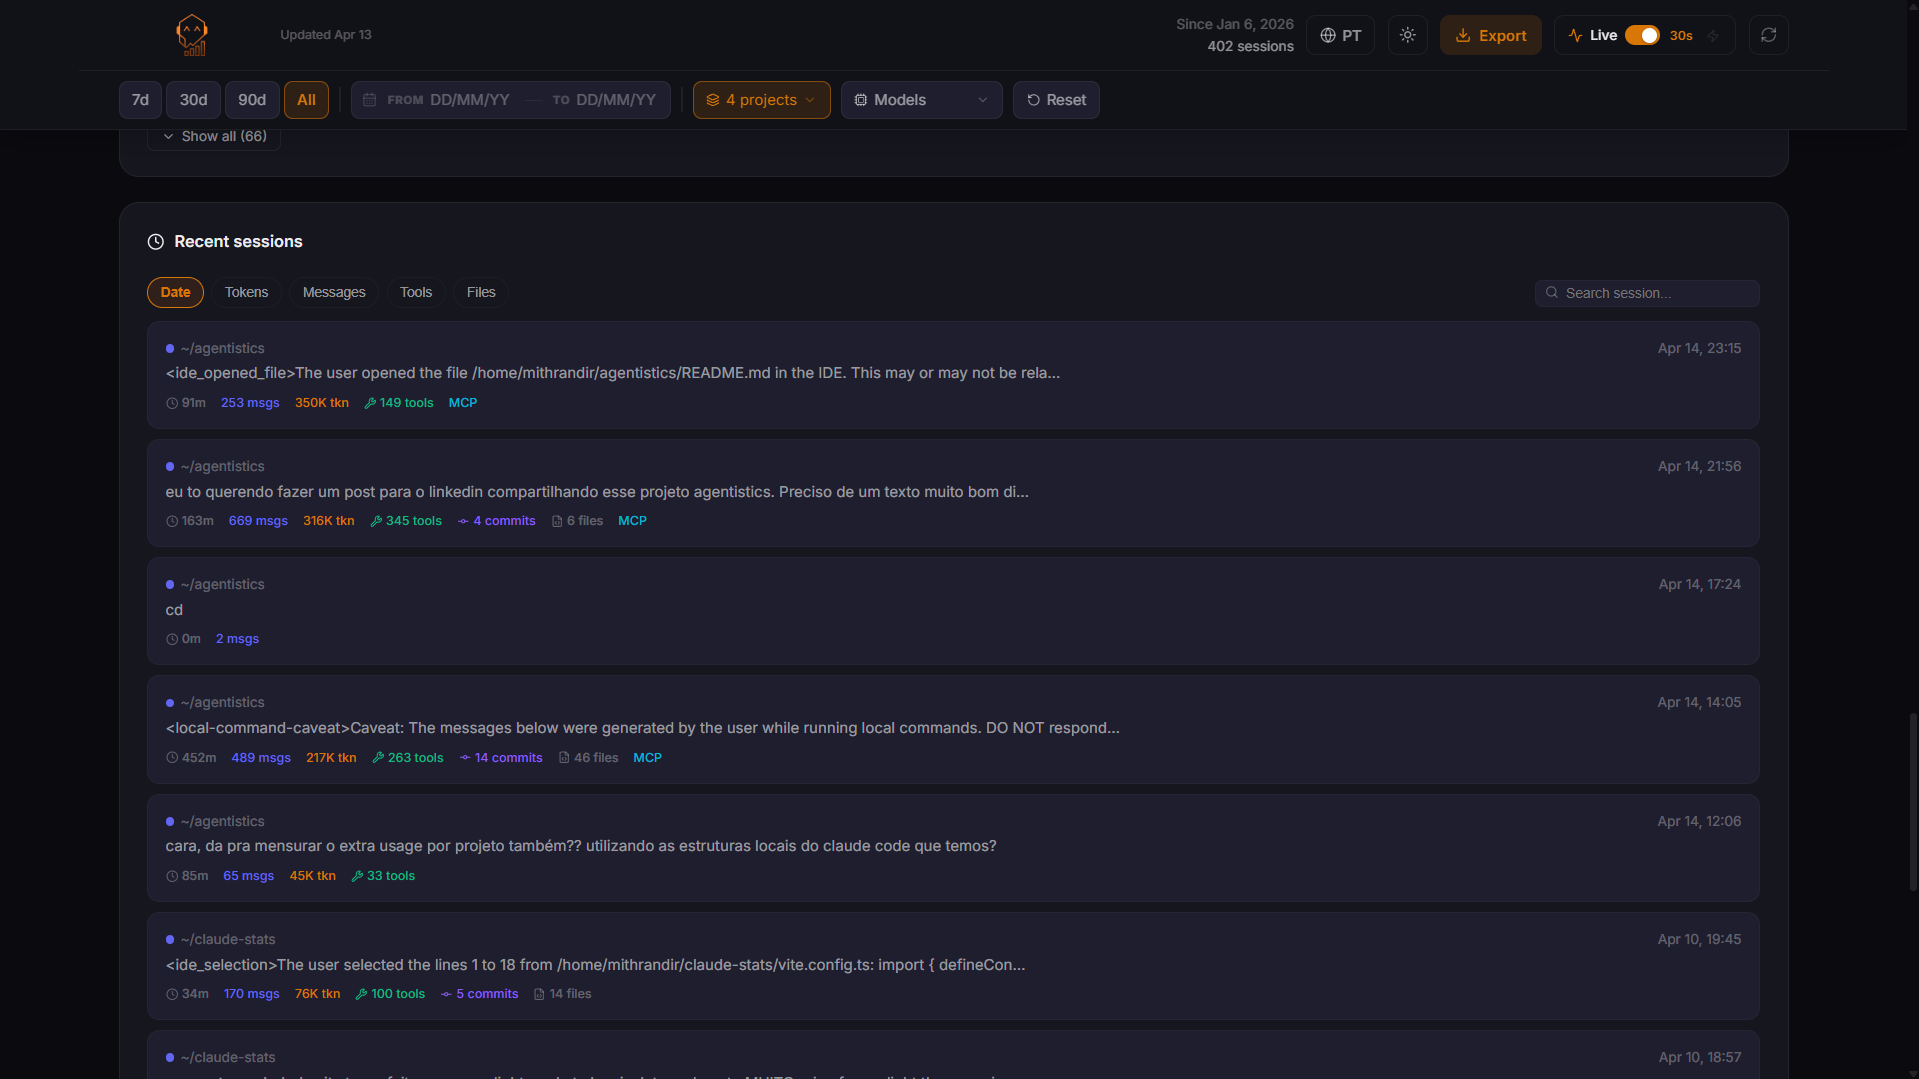Click the Search session input field
The height and width of the screenshot is (1079, 1919).
(1657, 293)
